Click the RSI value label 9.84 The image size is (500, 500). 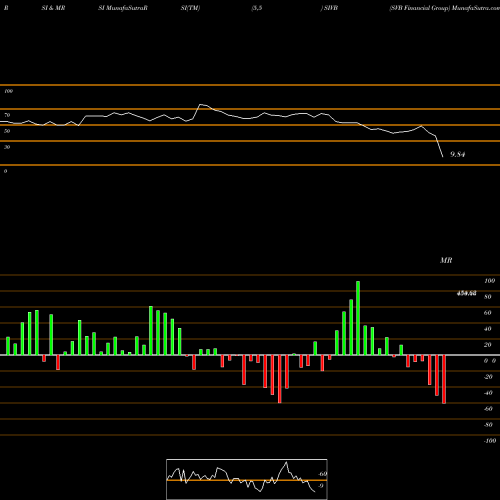coord(457,154)
